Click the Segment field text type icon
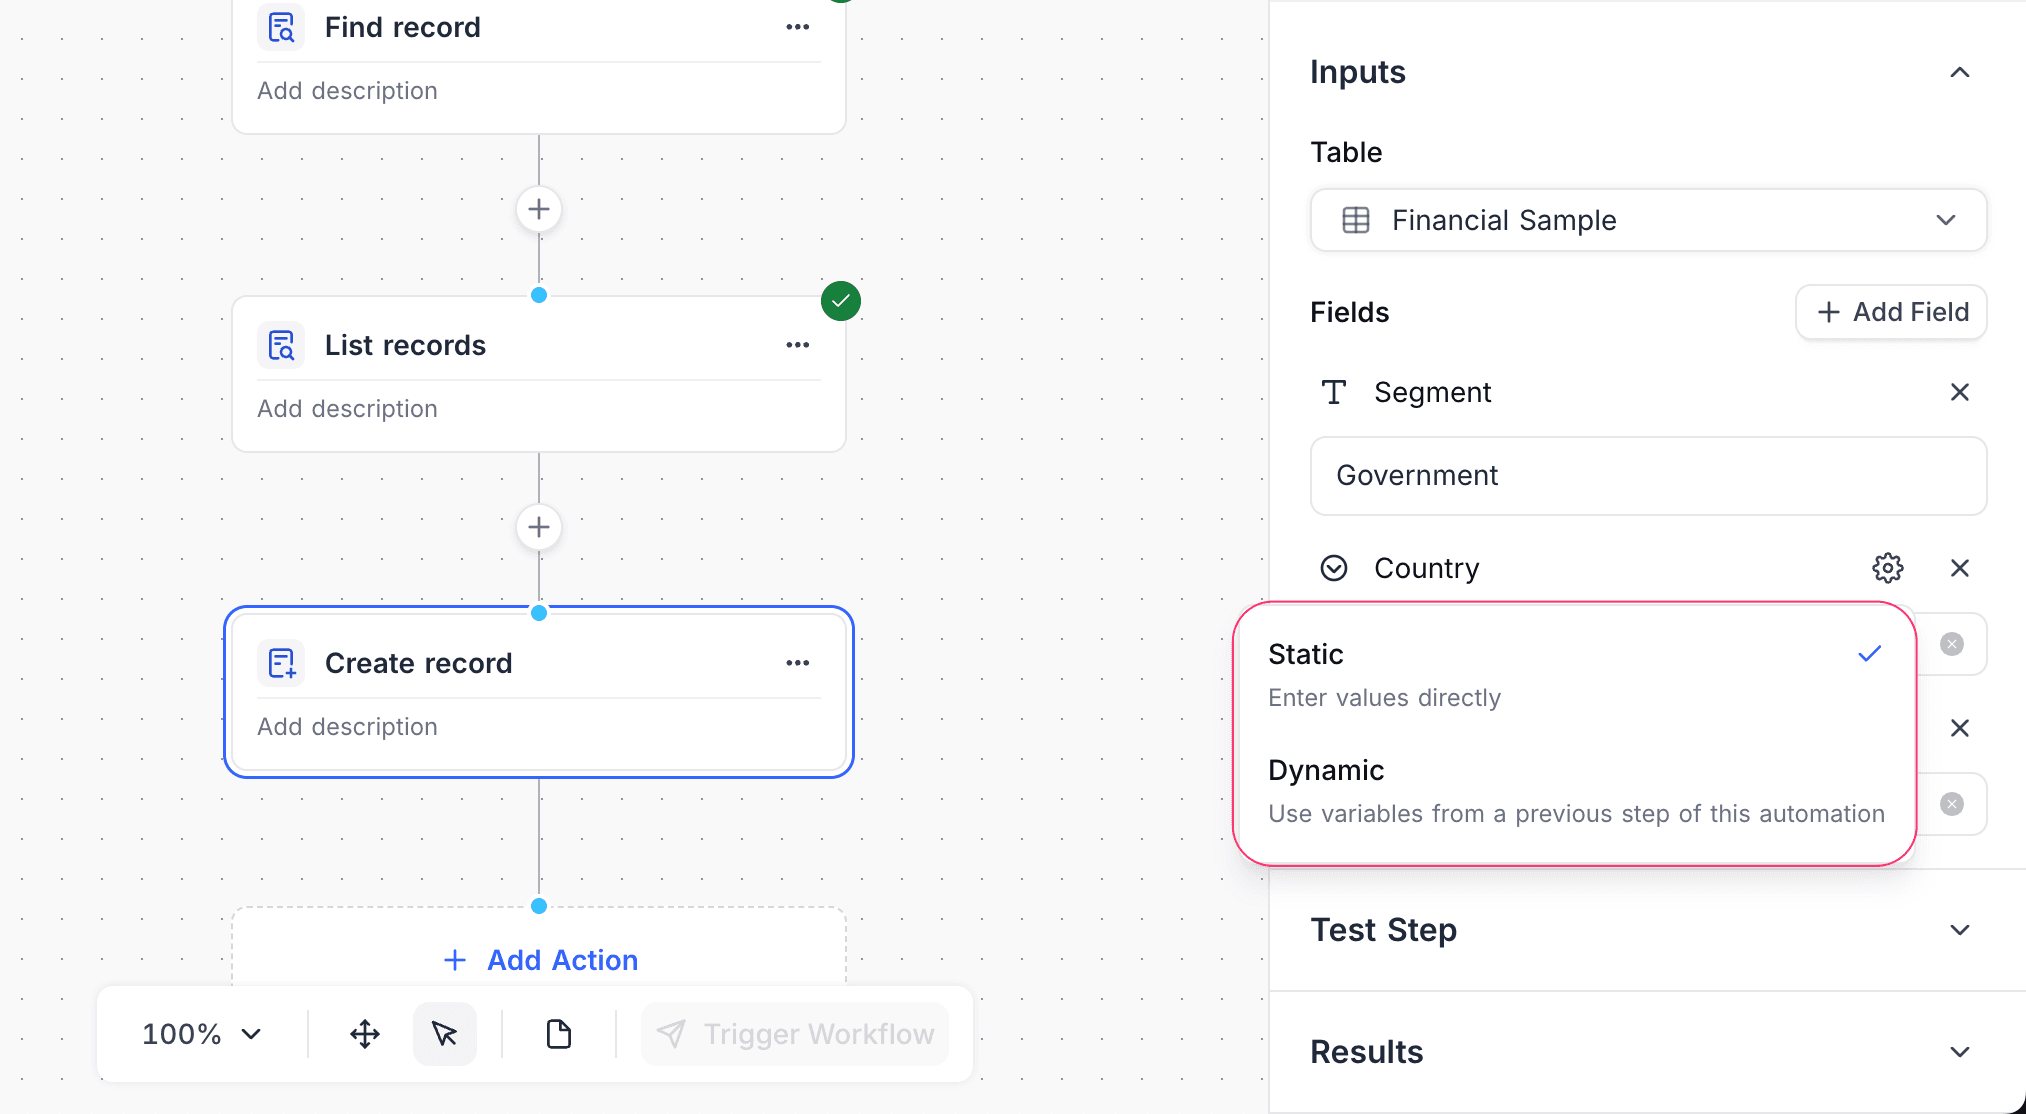This screenshot has height=1114, width=2026. tap(1333, 392)
